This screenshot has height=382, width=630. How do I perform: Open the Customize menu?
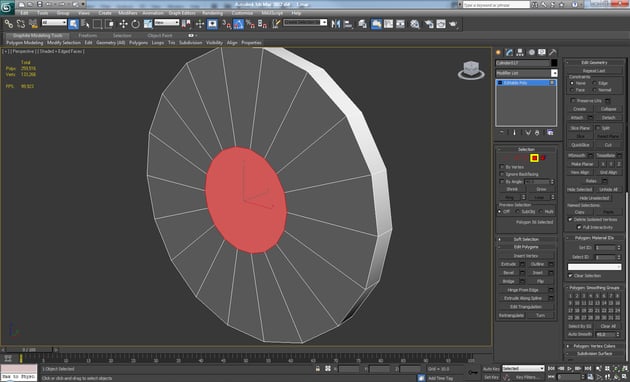pos(242,13)
